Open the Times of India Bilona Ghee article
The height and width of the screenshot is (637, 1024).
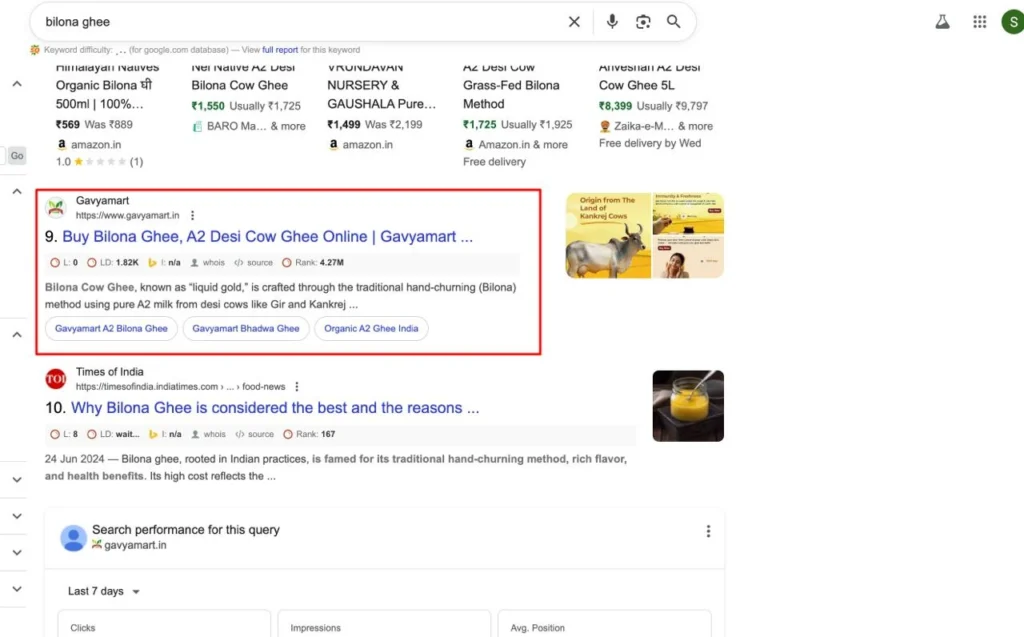tap(274, 408)
